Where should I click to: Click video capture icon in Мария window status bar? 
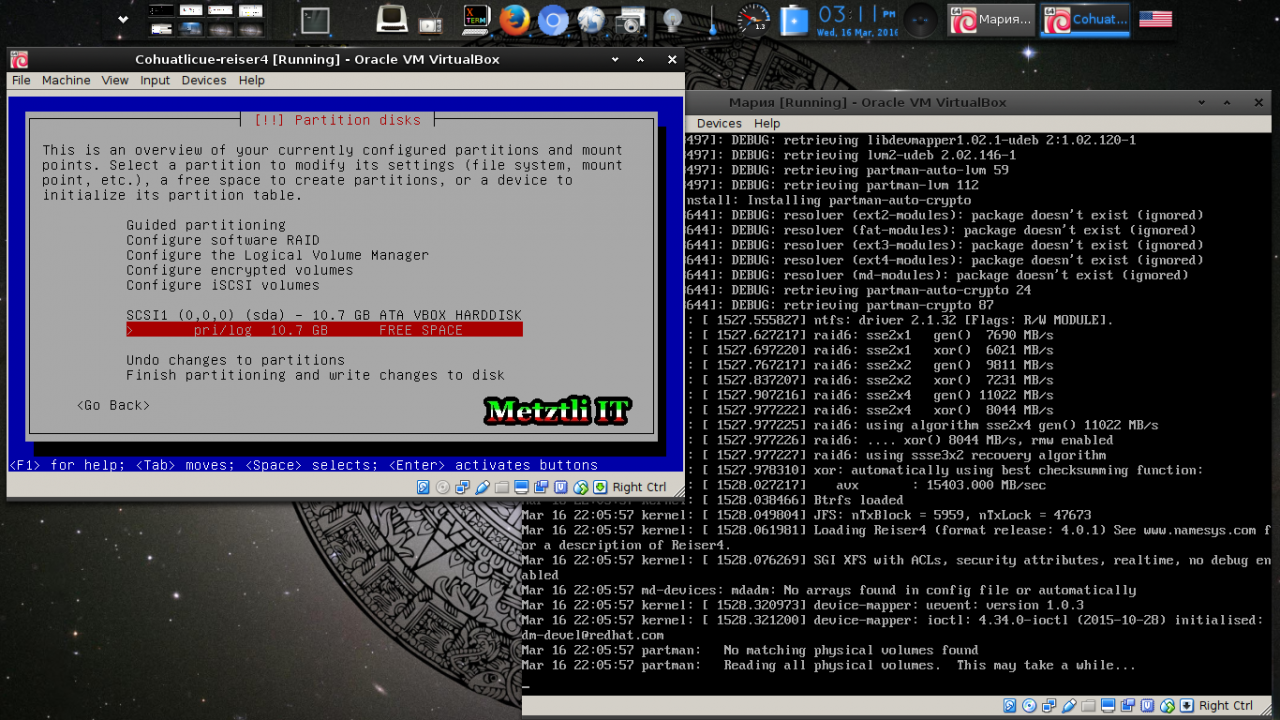pos(1128,705)
